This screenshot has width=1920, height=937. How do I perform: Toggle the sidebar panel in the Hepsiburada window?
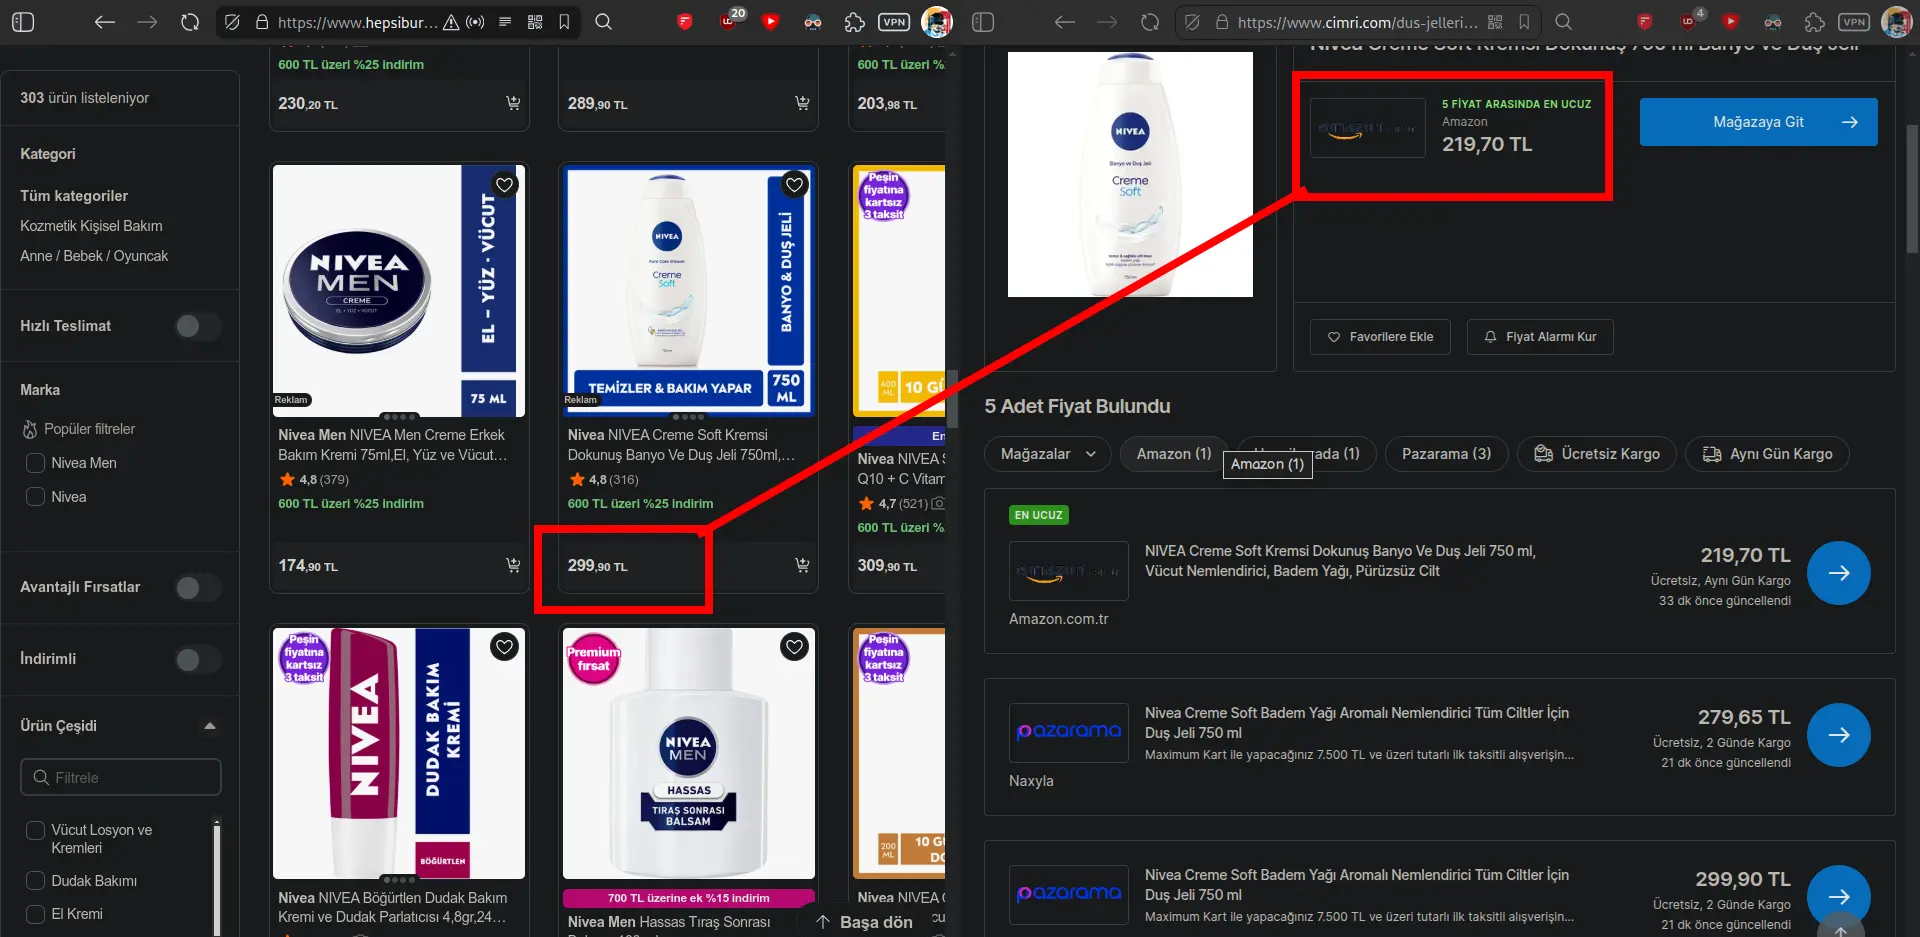tap(22, 22)
